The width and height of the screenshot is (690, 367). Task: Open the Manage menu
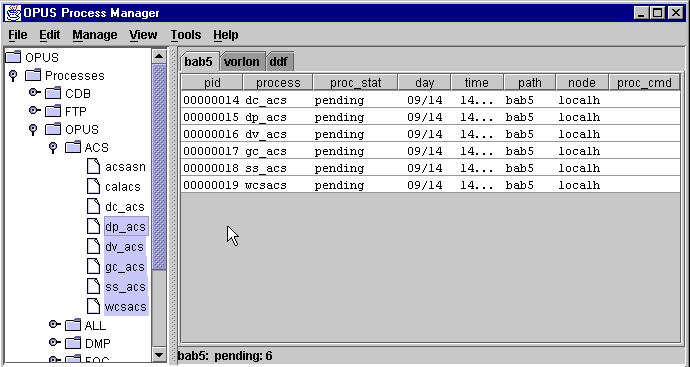click(95, 35)
